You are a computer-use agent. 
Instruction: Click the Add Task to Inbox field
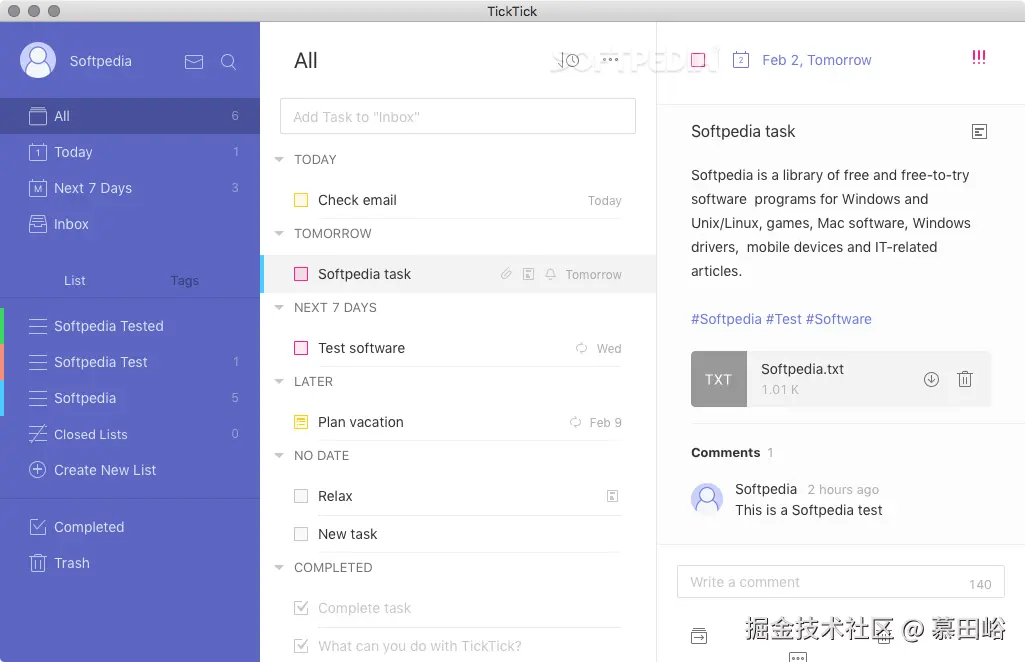pyautogui.click(x=458, y=116)
